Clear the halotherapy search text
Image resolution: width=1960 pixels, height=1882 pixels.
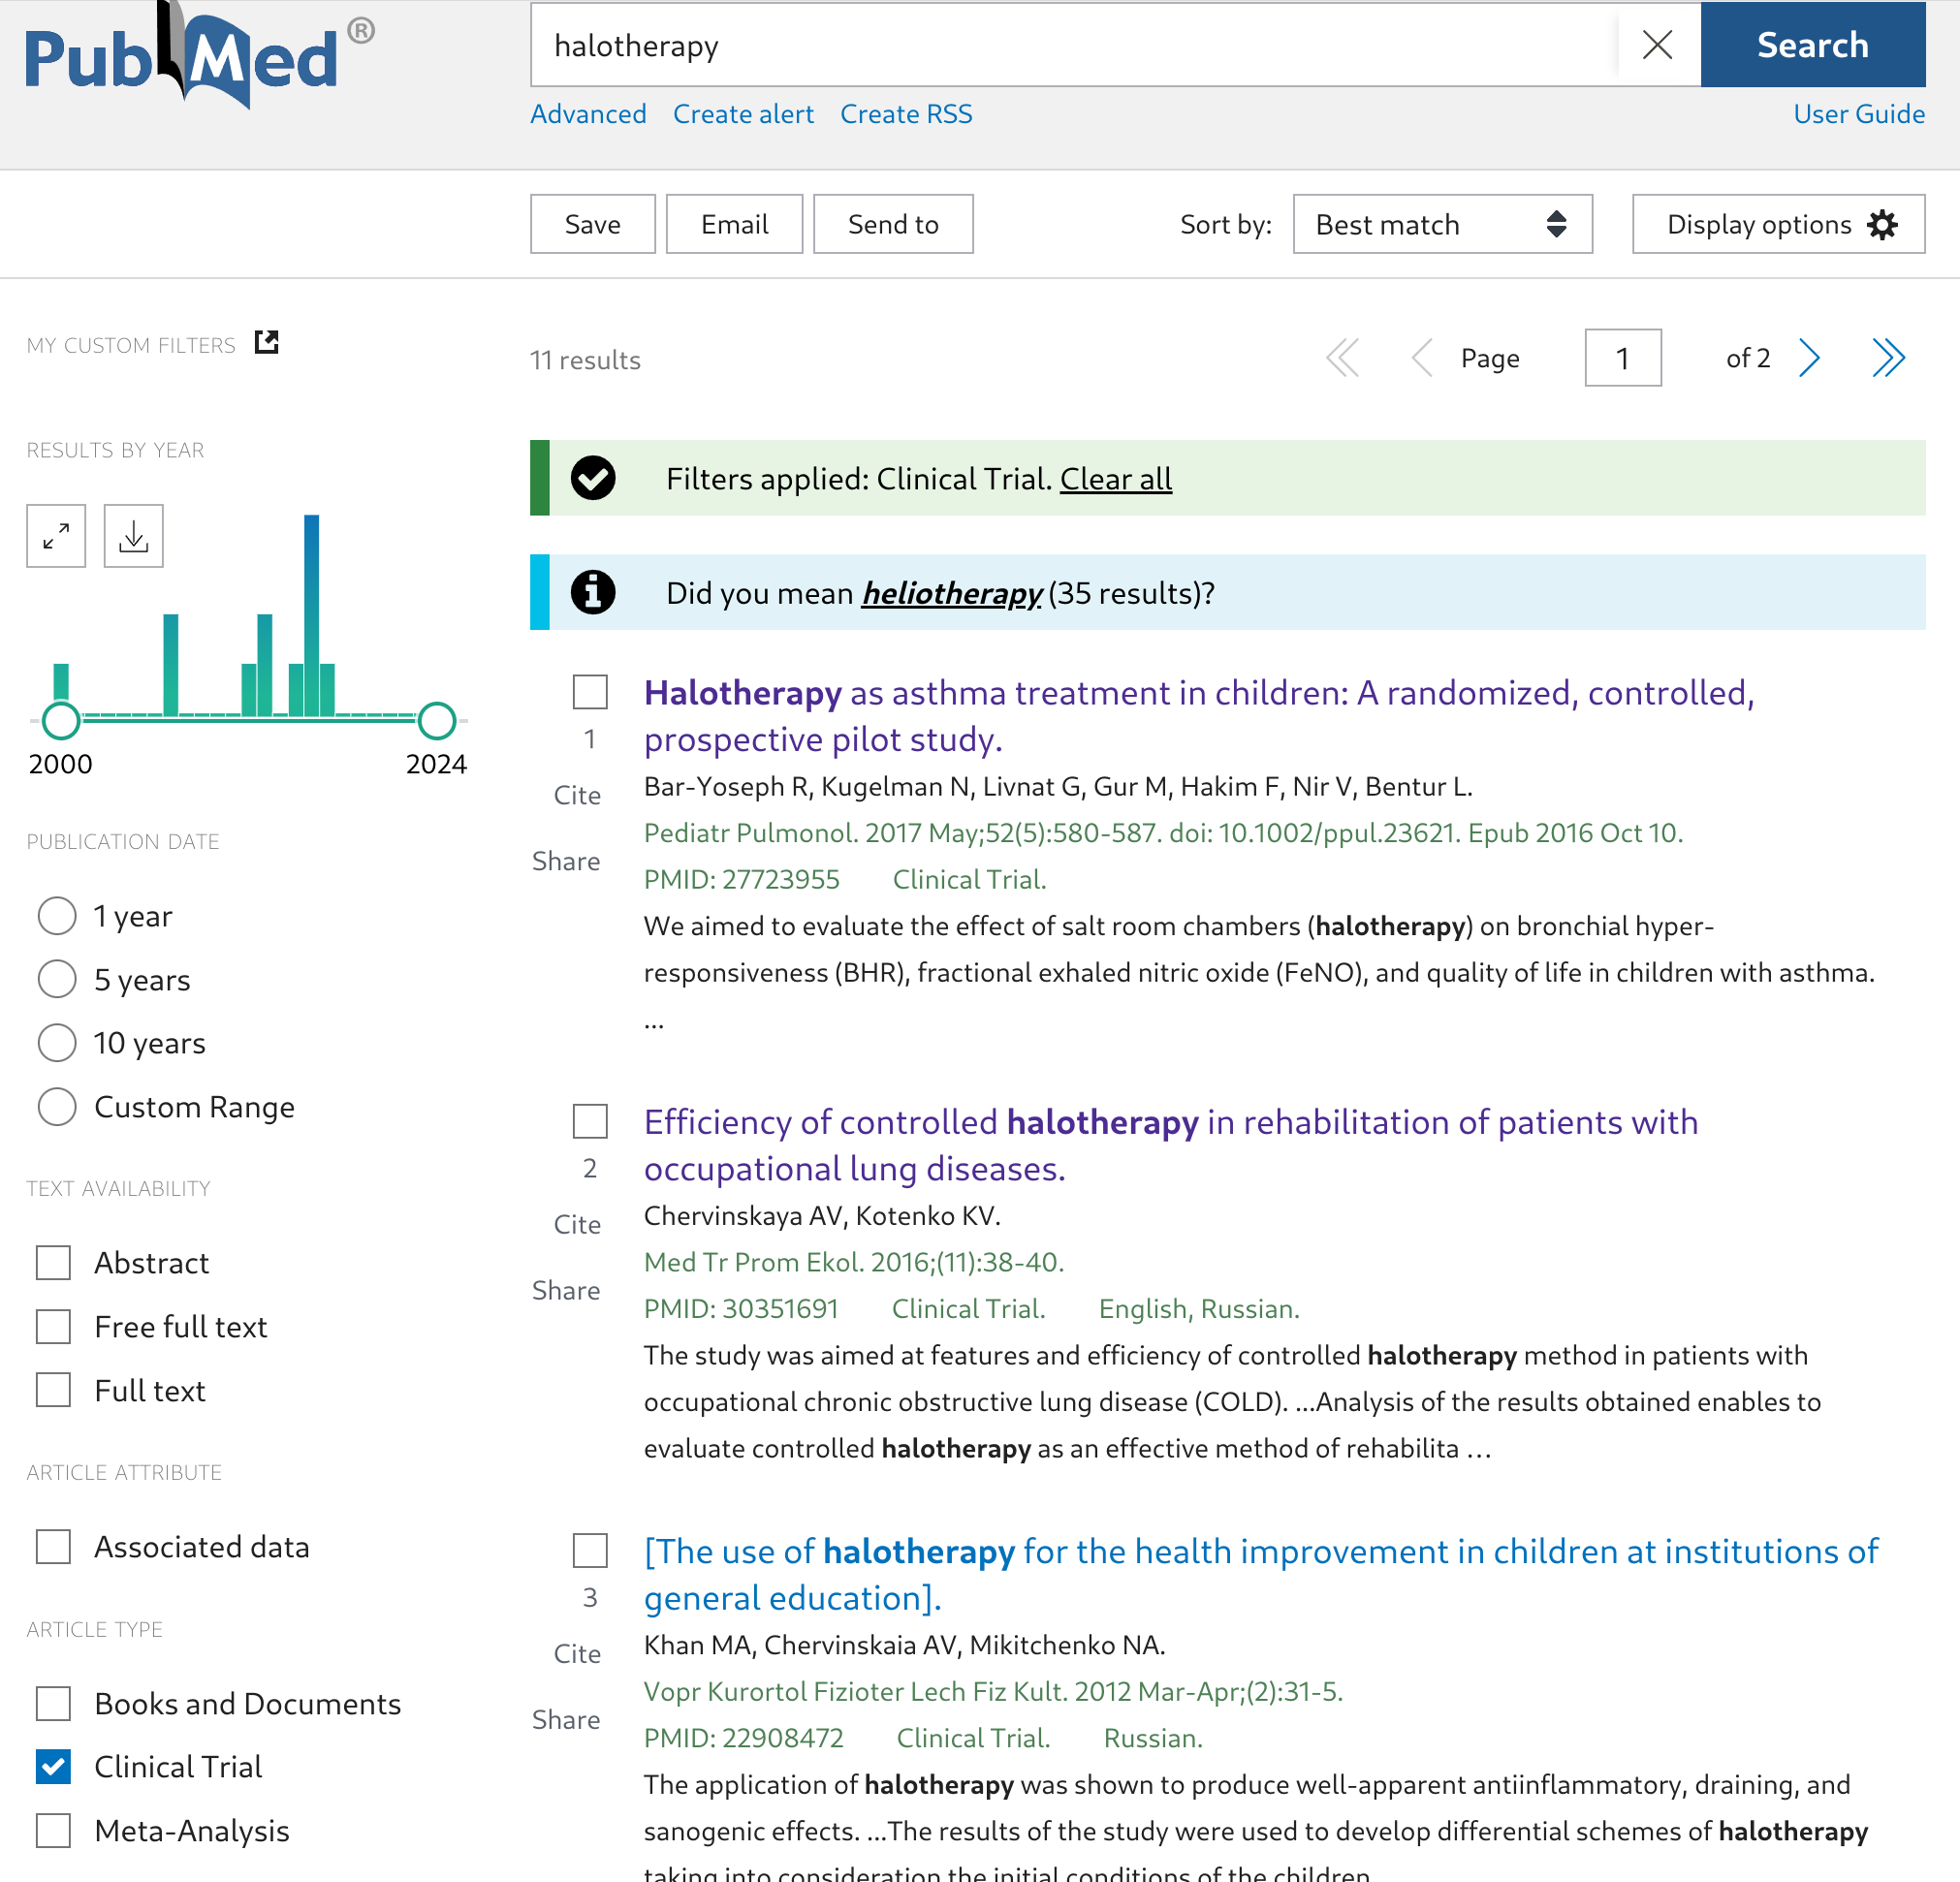[1657, 45]
